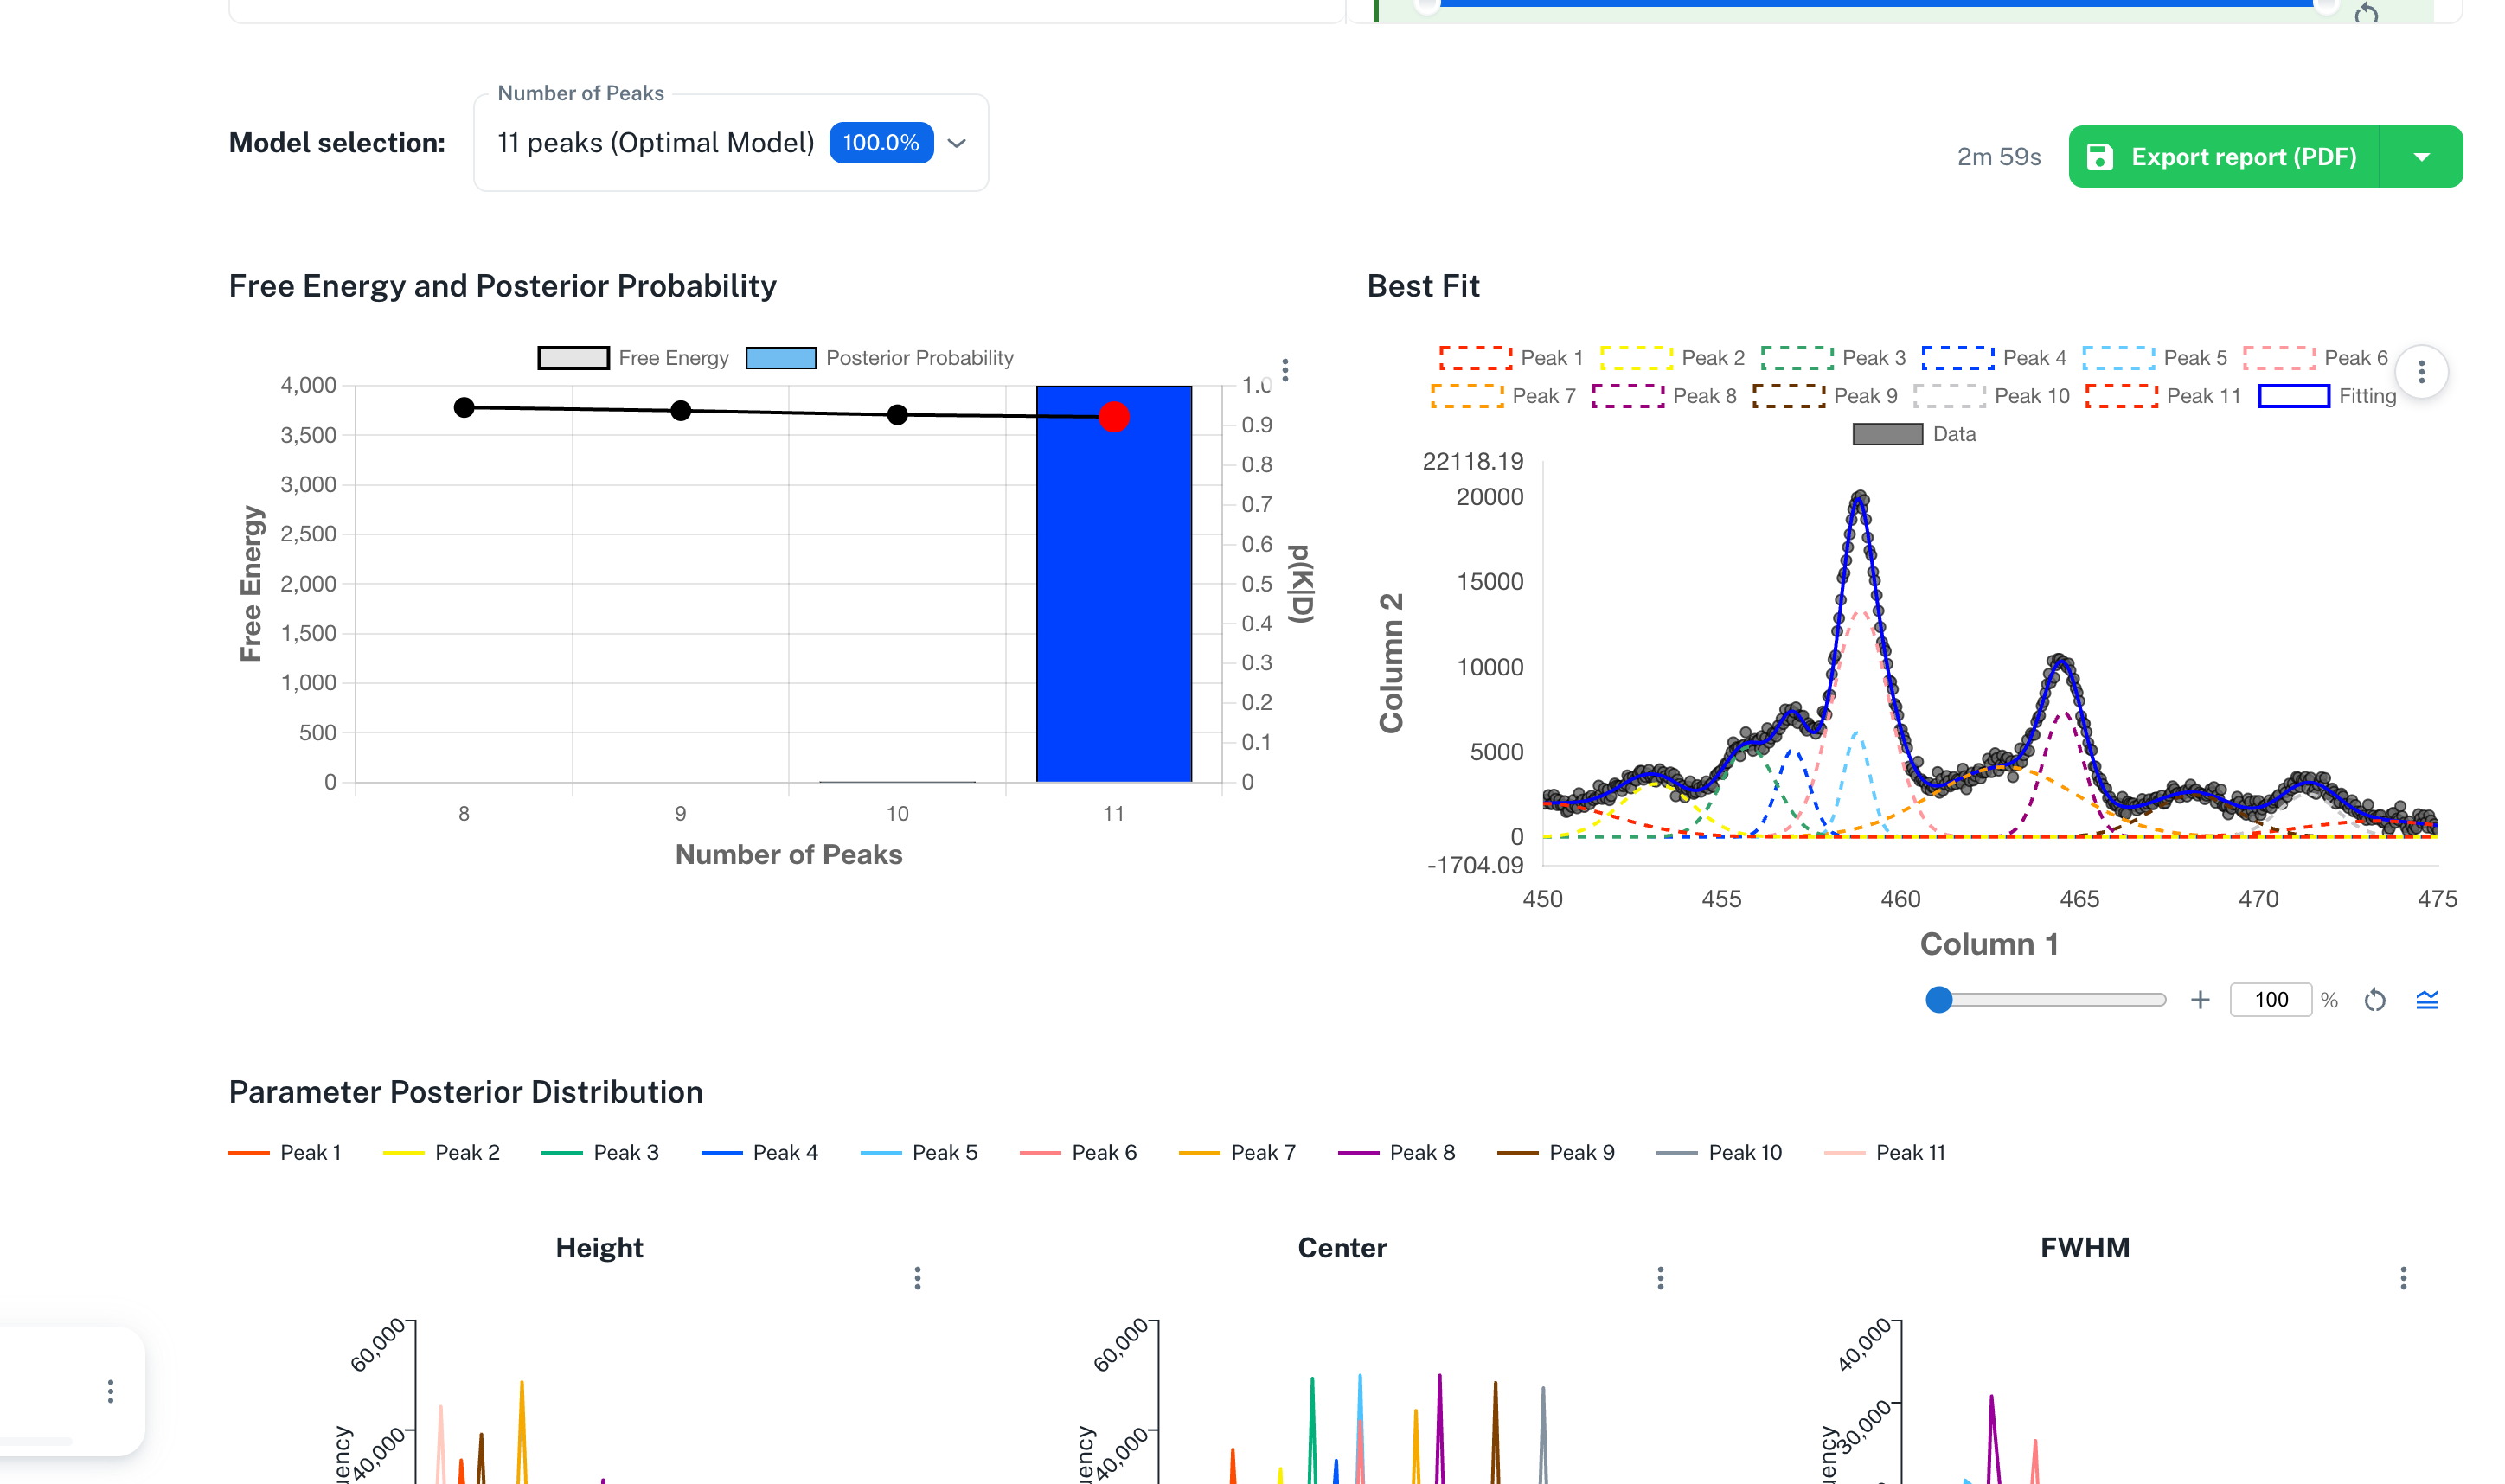
Task: Toggle Peak 6 in Best Fit legend
Action: pos(2315,358)
